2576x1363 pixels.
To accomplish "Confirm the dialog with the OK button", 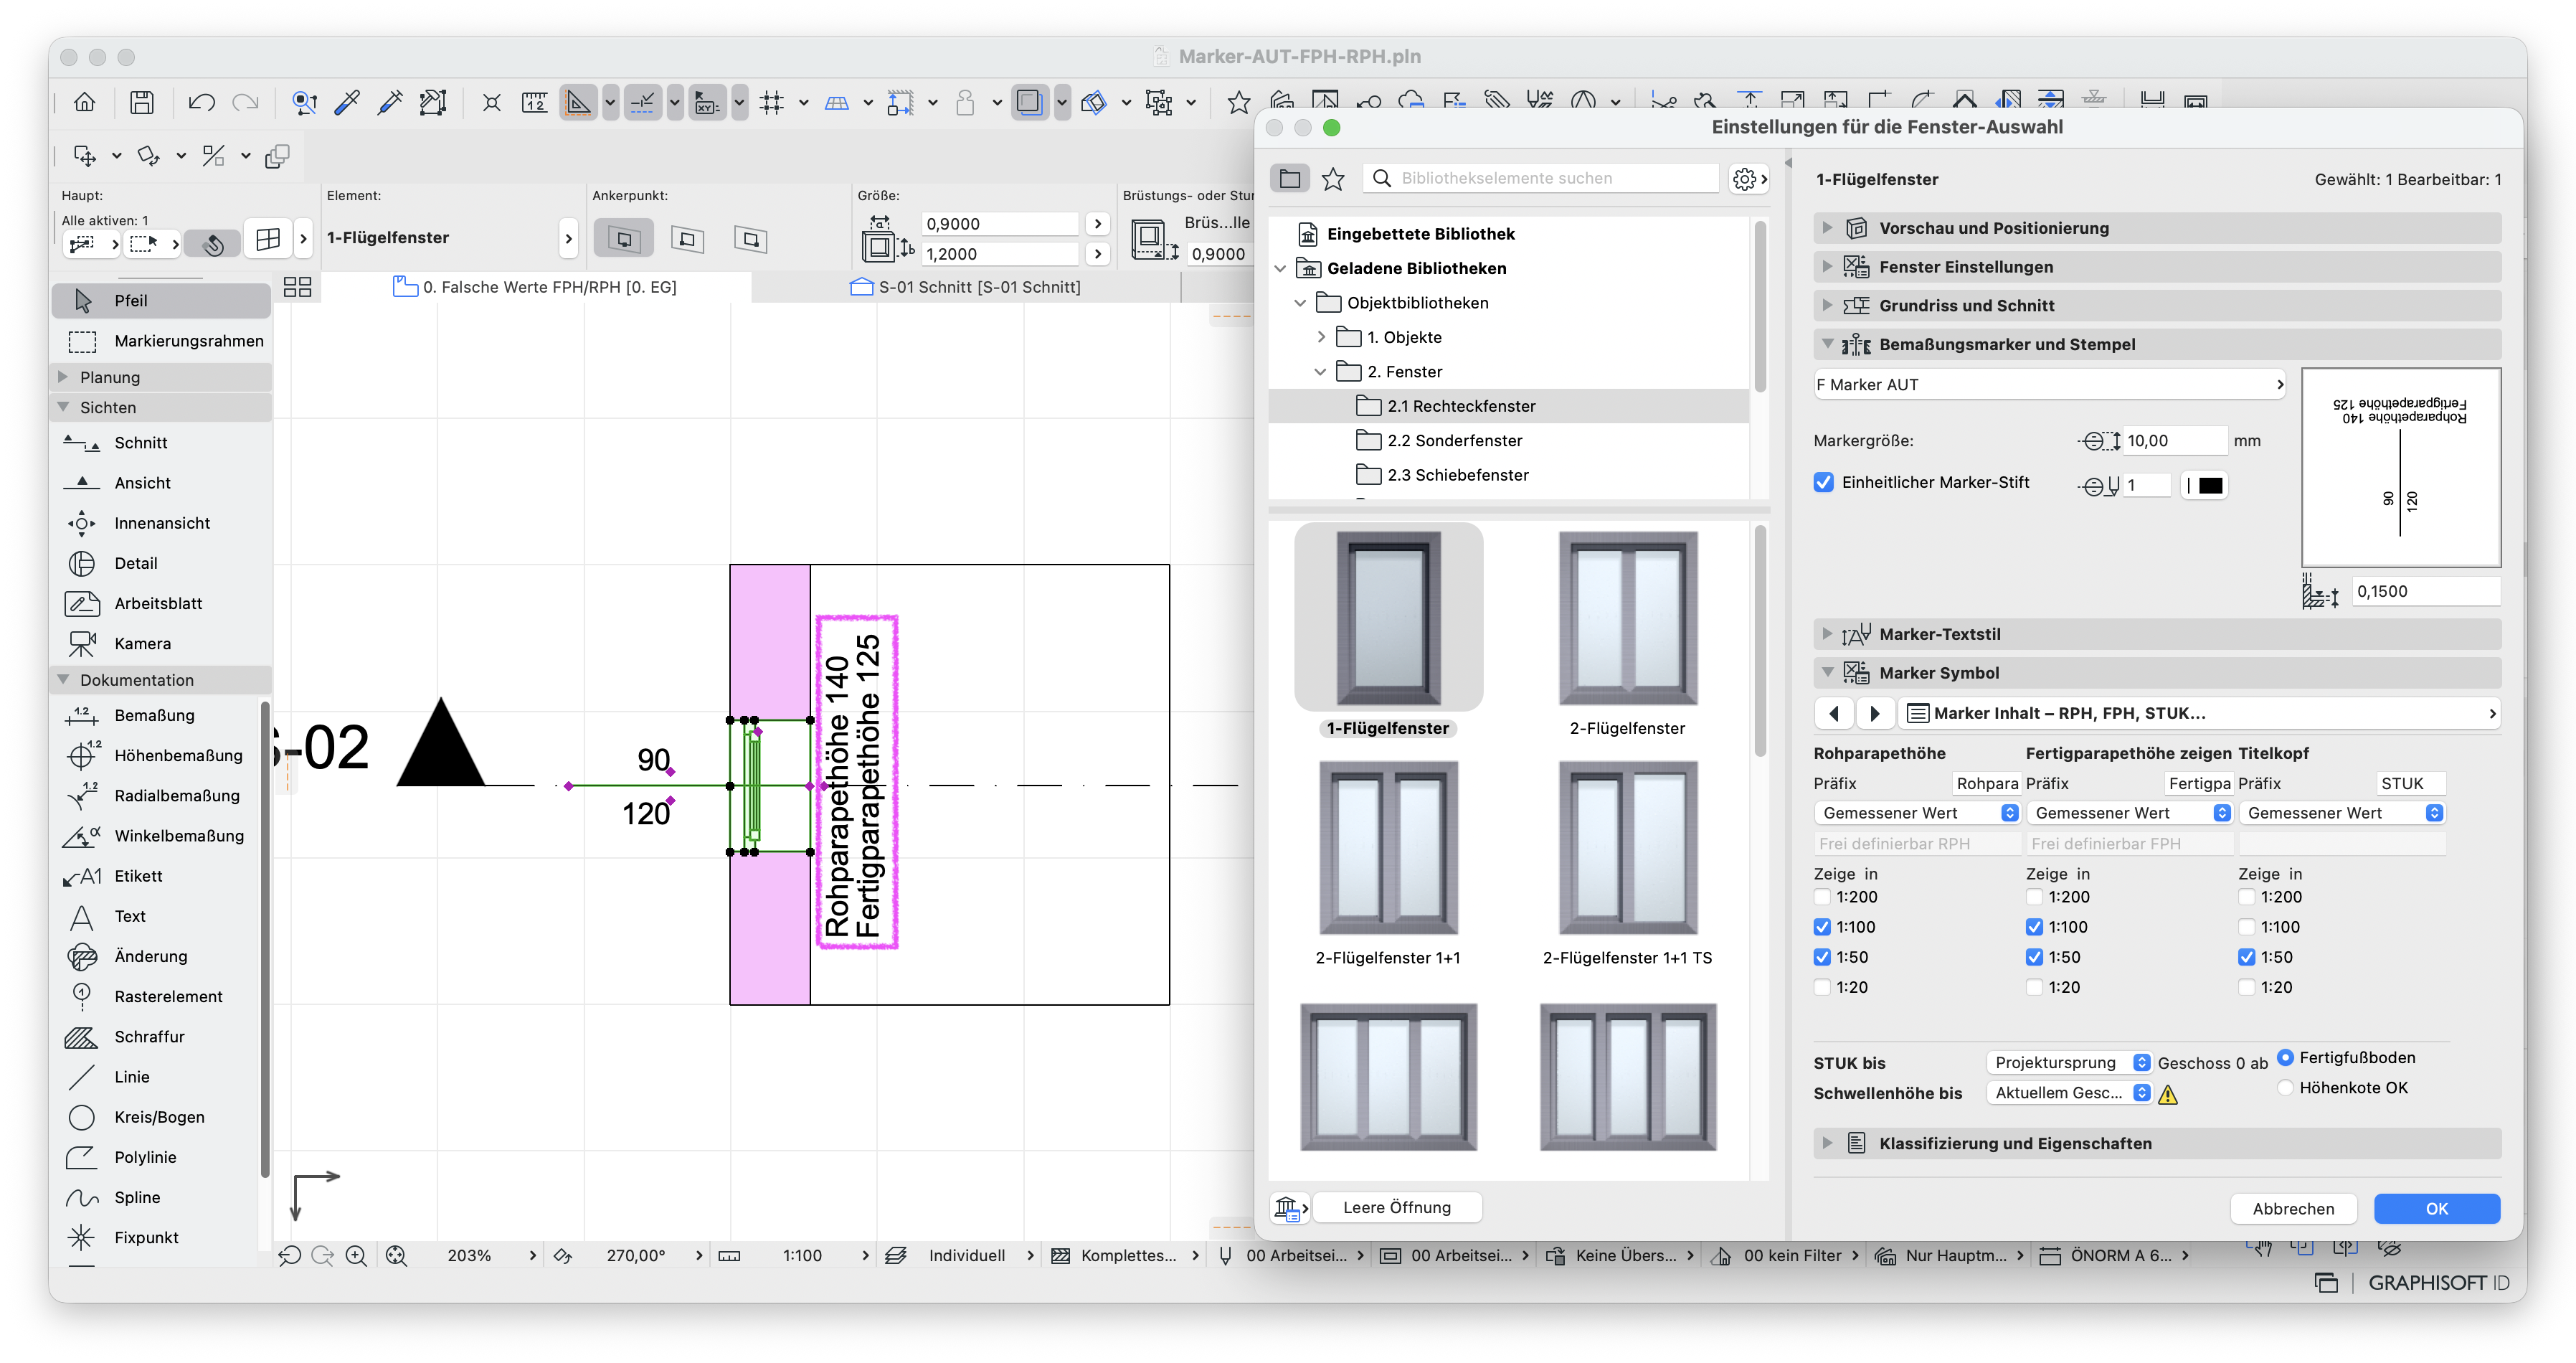I will click(2436, 1208).
